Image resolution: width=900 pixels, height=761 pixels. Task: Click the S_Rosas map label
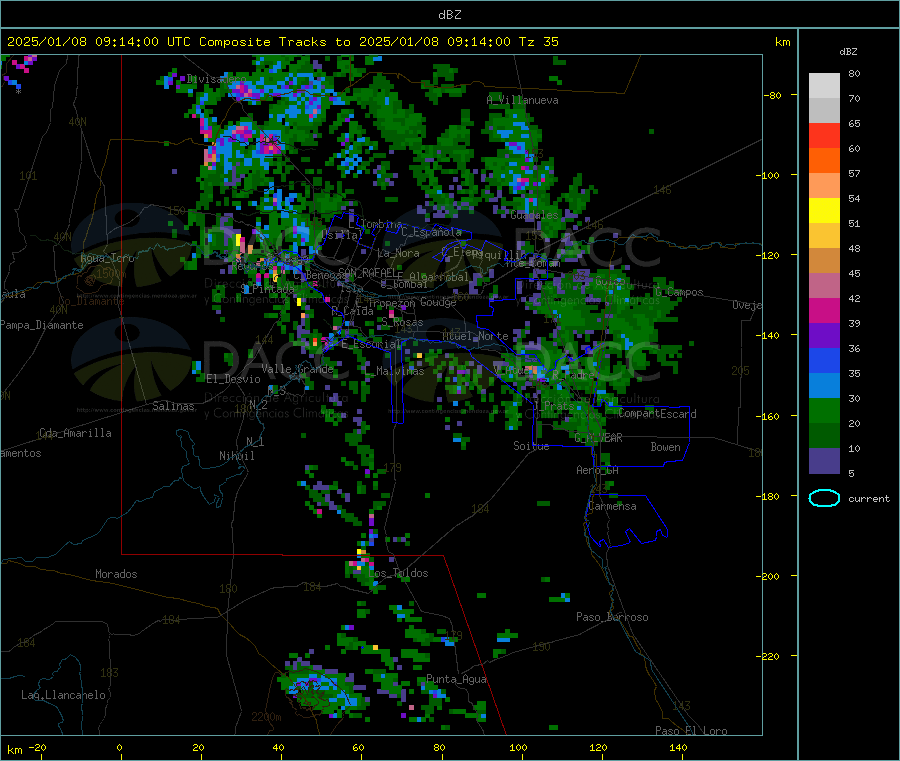click(x=401, y=323)
